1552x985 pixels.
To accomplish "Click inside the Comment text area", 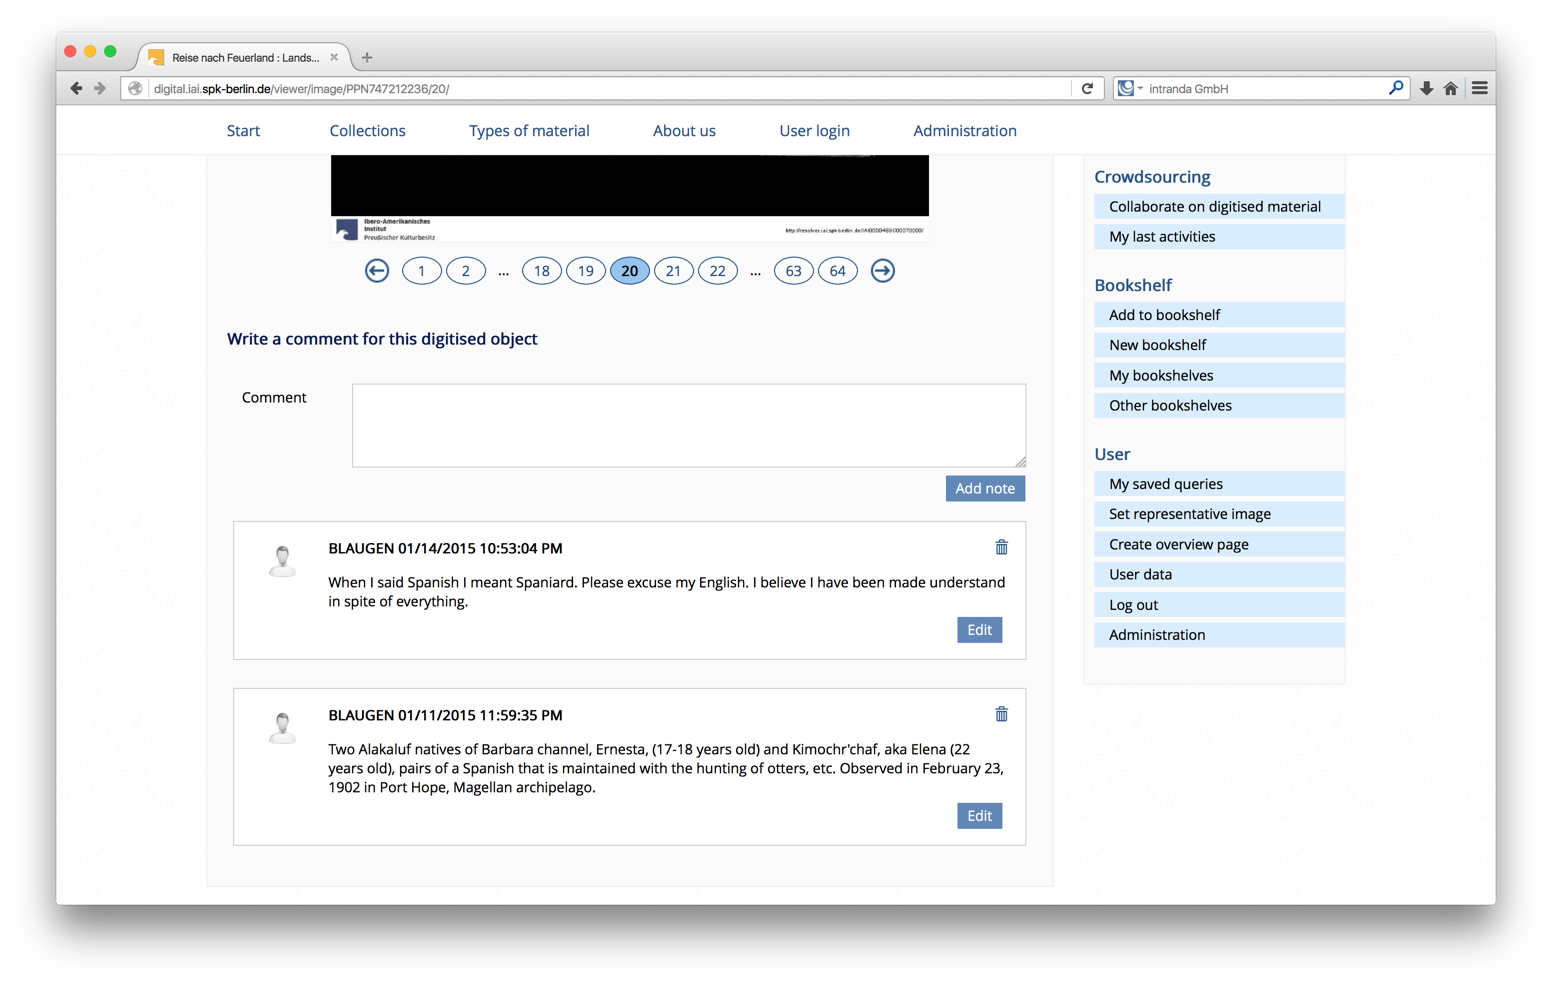I will coord(689,425).
